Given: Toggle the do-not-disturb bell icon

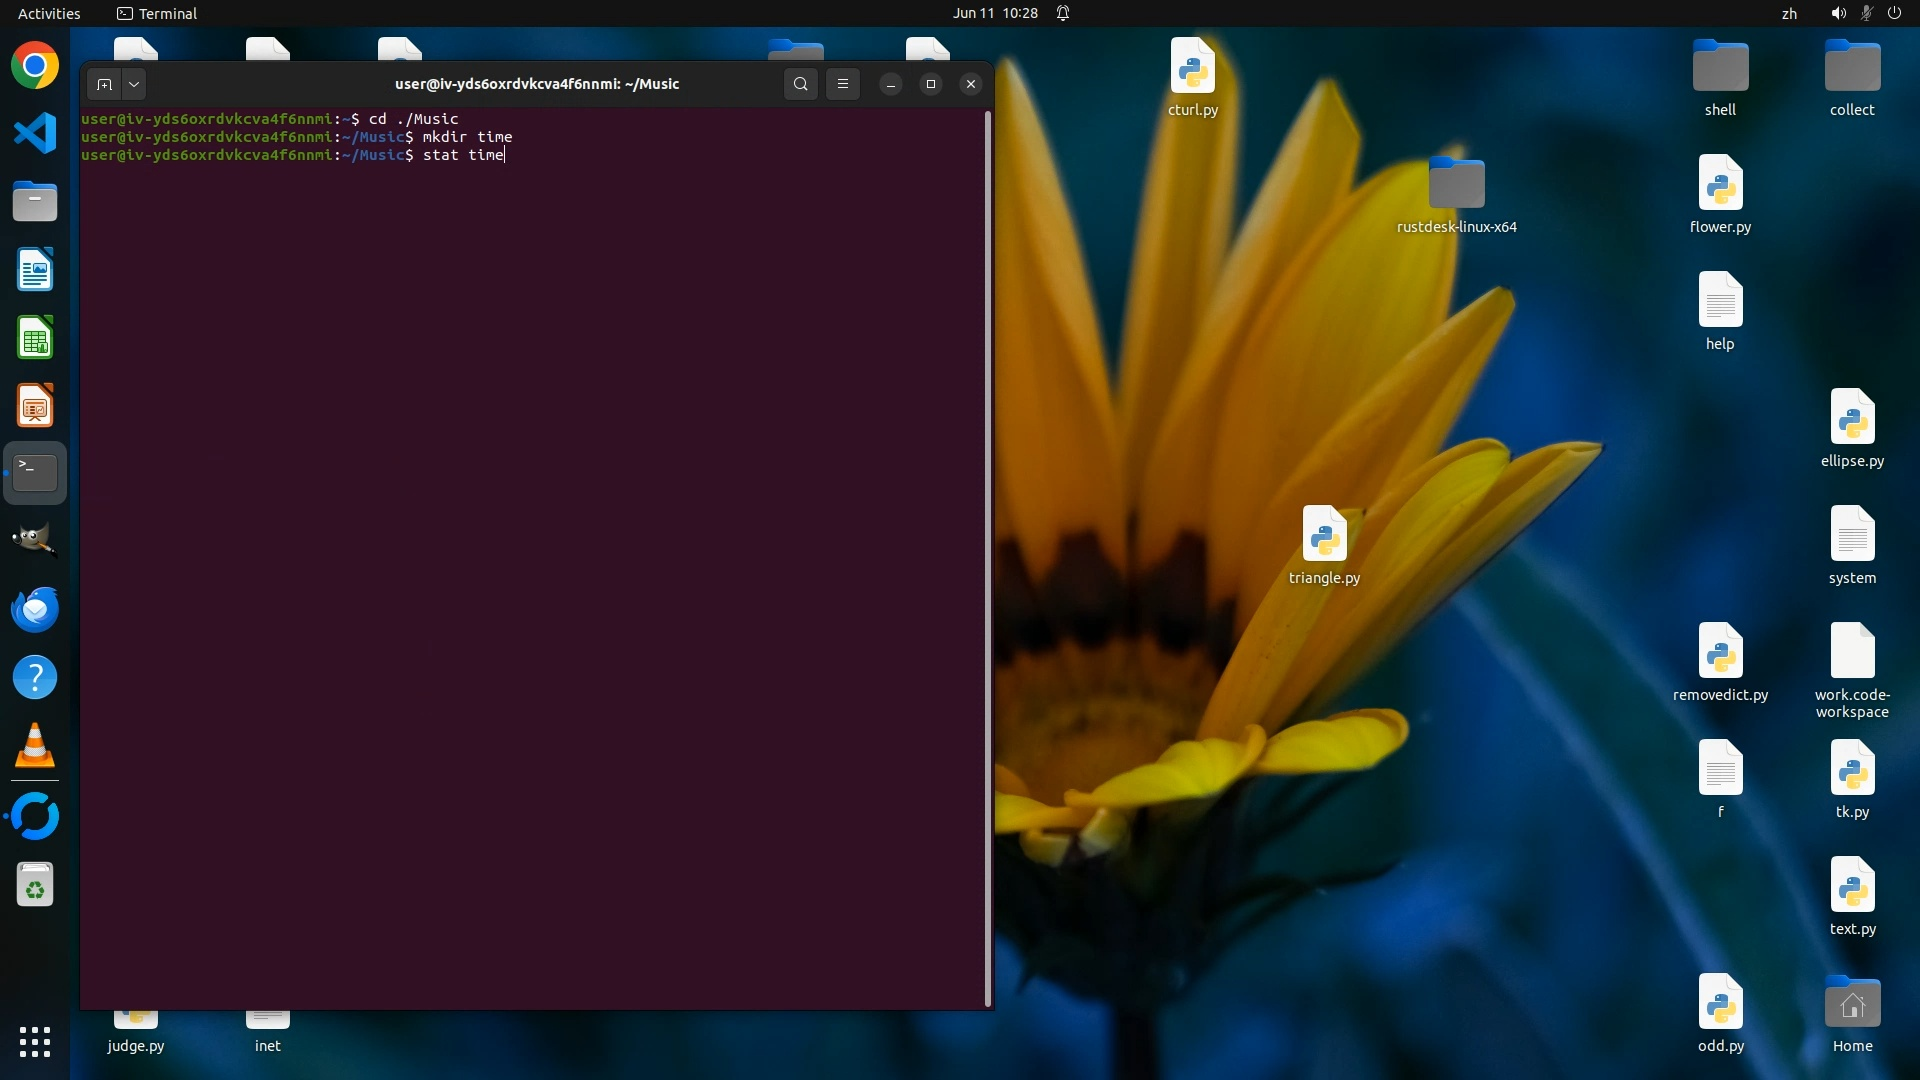Looking at the screenshot, I should click(x=1063, y=13).
